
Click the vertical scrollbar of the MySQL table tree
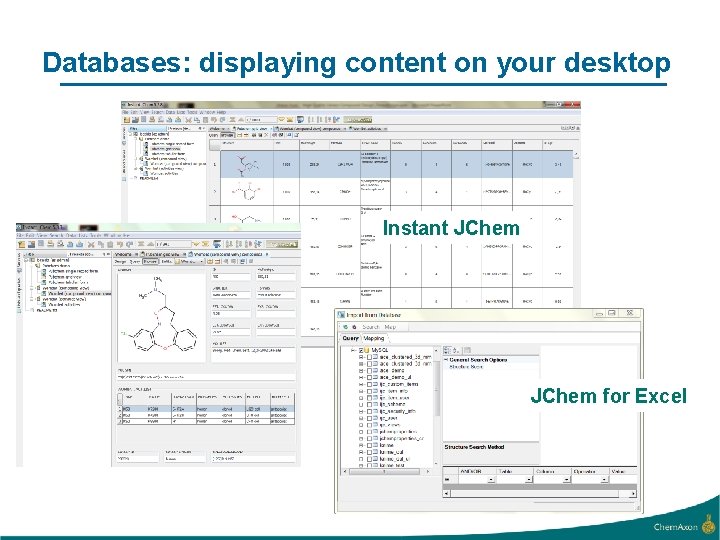point(436,406)
